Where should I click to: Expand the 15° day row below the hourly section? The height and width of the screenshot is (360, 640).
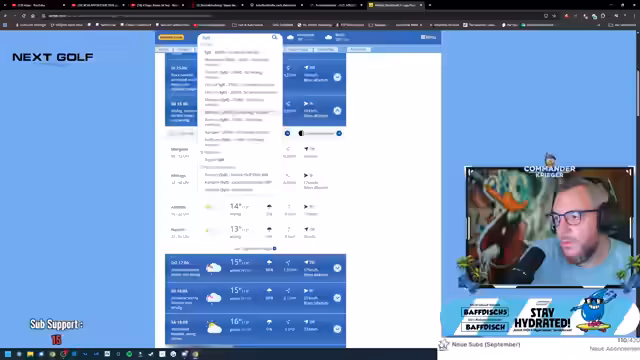[337, 268]
